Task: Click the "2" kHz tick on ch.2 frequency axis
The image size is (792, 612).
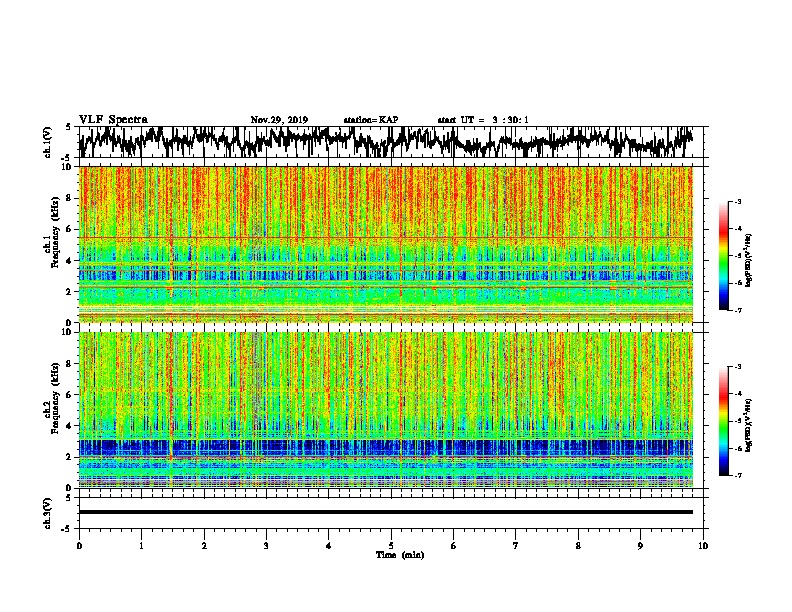Action: pyautogui.click(x=69, y=457)
